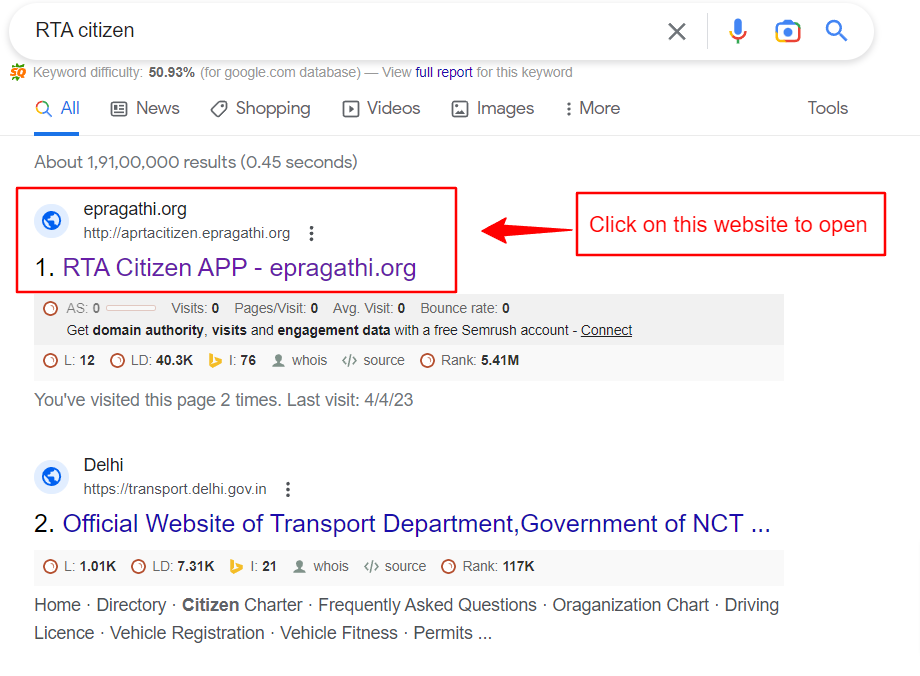Click the About 1,91,00,000 results text
The width and height of the screenshot is (920, 676).
click(x=195, y=162)
